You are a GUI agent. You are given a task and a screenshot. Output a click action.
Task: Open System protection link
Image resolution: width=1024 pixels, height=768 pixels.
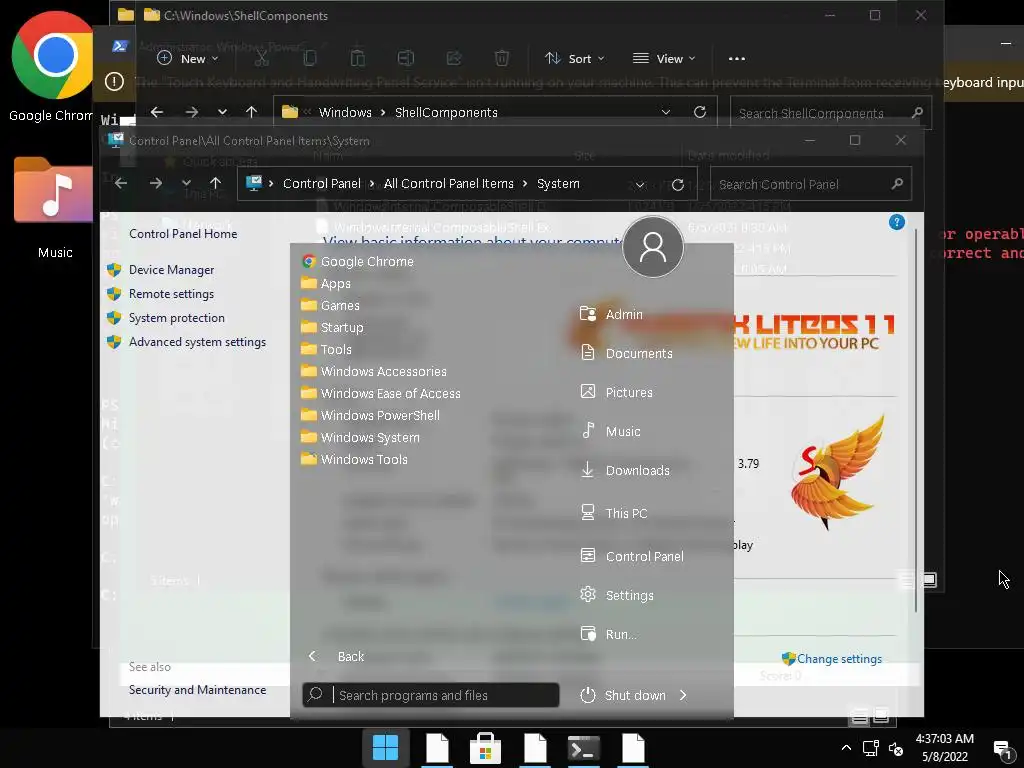176,317
